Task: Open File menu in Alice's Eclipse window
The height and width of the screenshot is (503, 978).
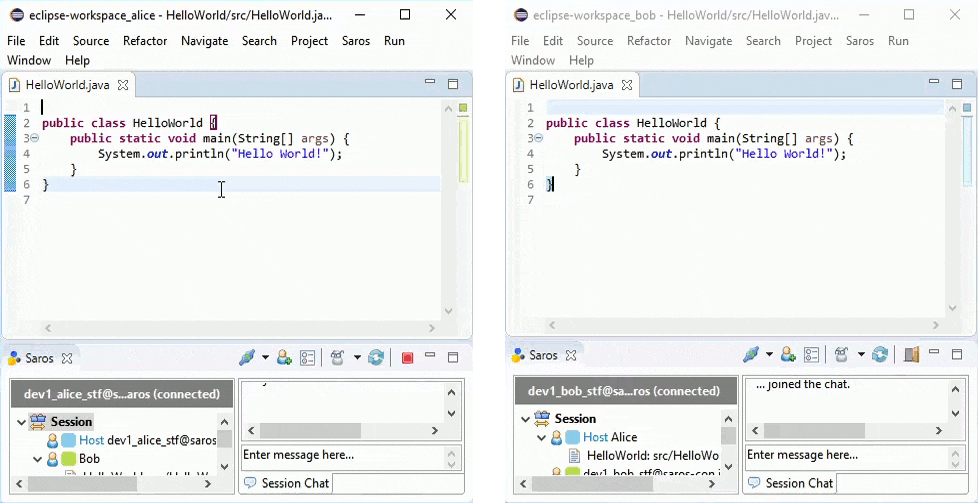Action: (16, 41)
